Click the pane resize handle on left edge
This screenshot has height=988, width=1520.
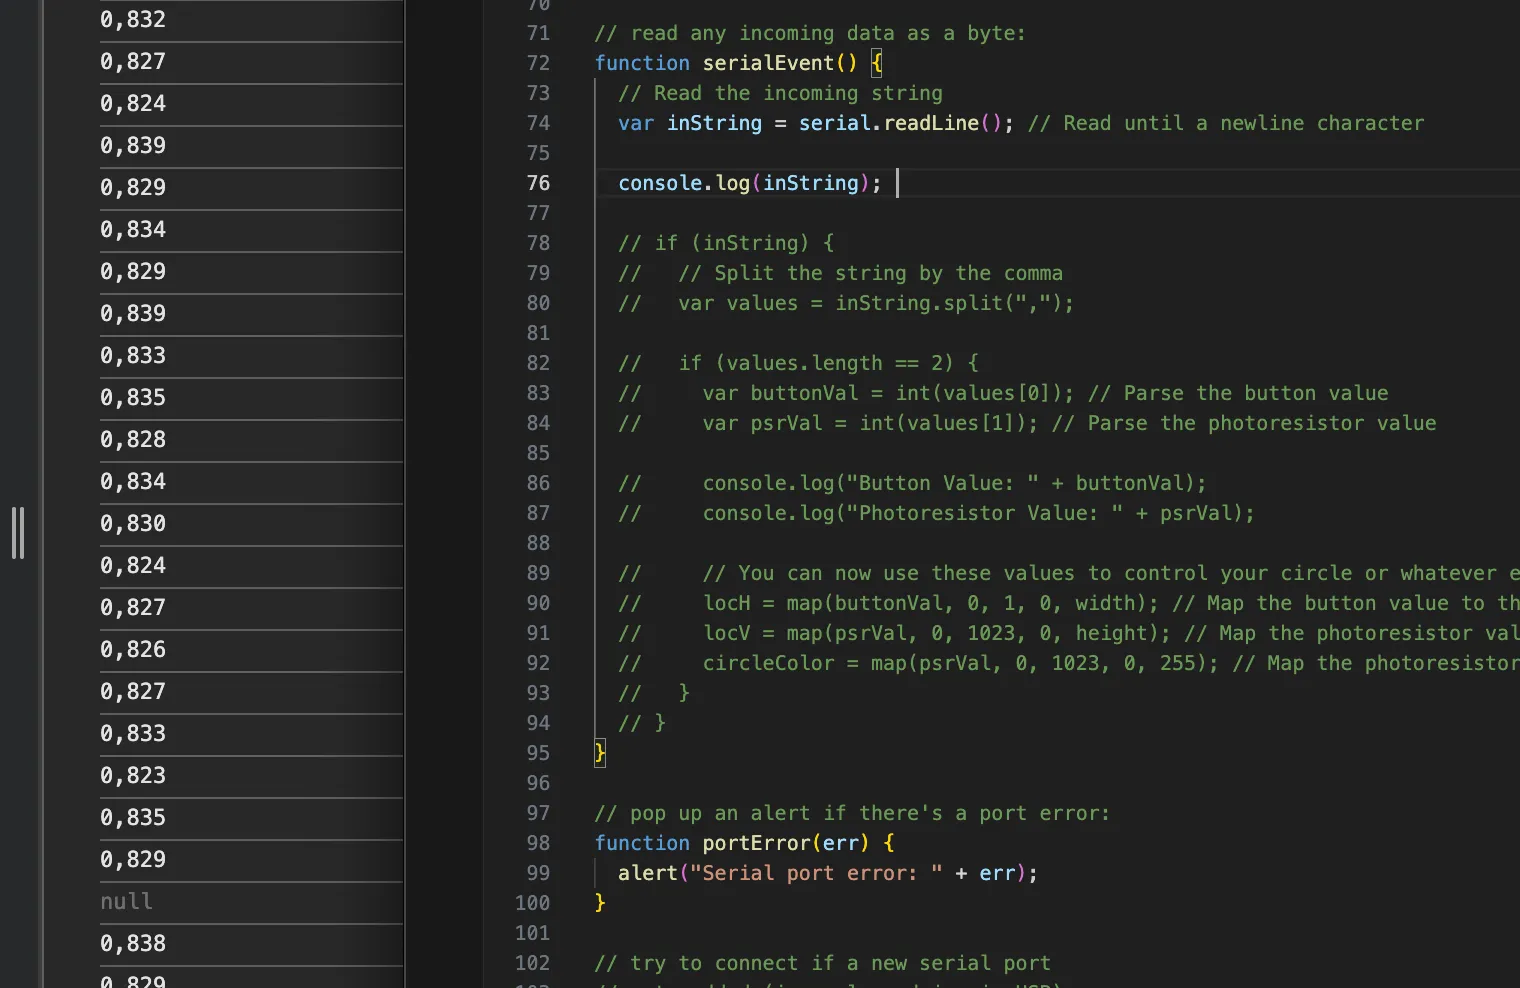tap(17, 533)
